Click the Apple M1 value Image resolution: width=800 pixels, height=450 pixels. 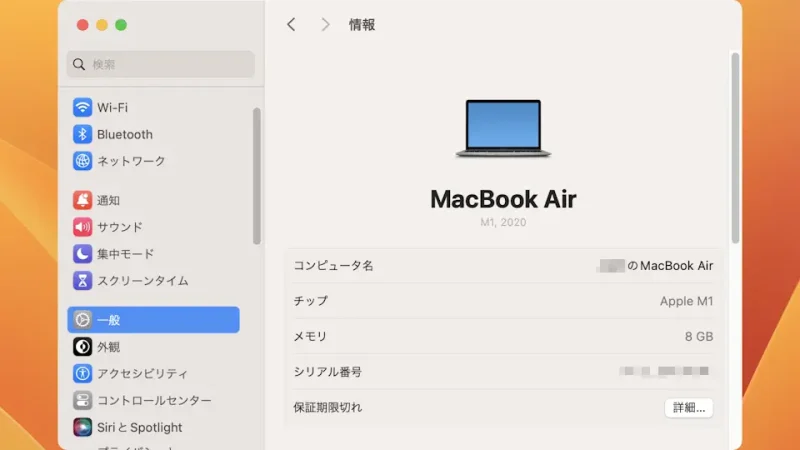click(x=686, y=301)
